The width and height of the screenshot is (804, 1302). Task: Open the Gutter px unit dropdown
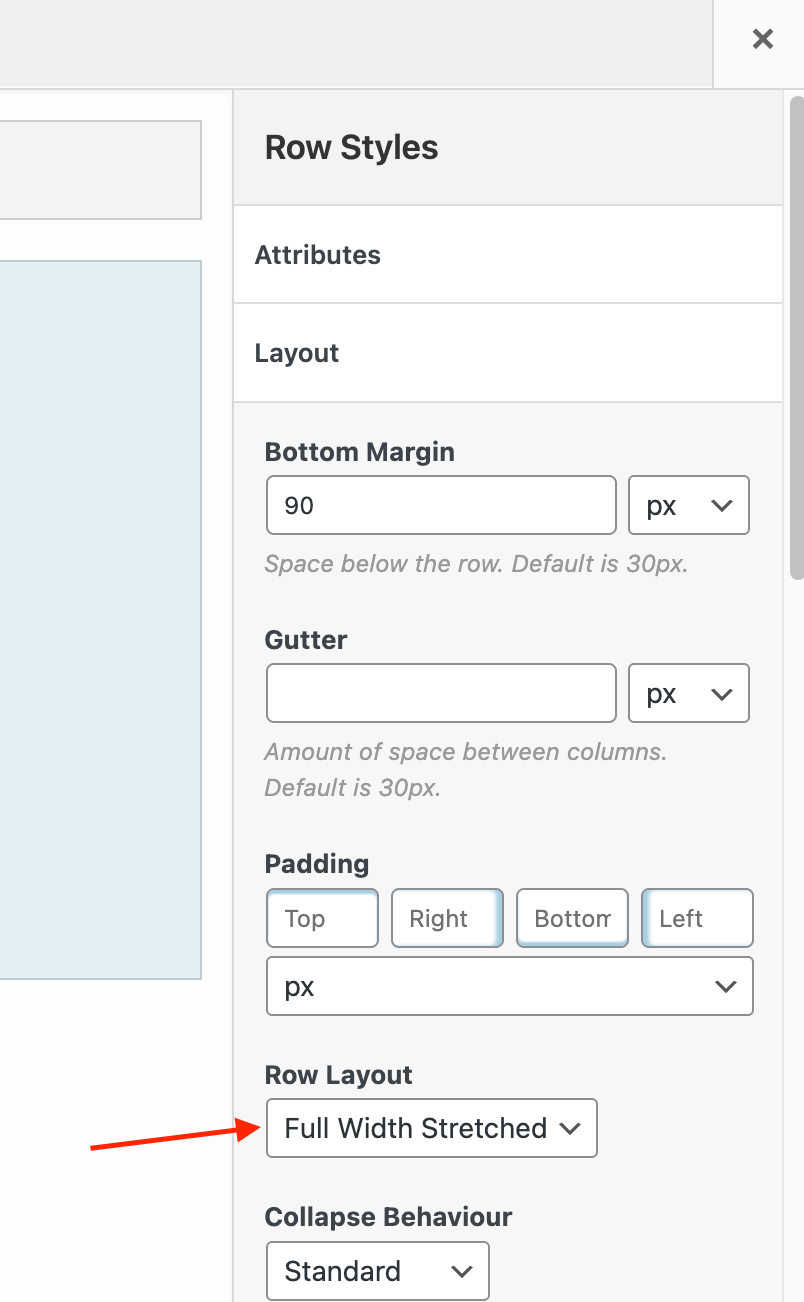pos(688,693)
